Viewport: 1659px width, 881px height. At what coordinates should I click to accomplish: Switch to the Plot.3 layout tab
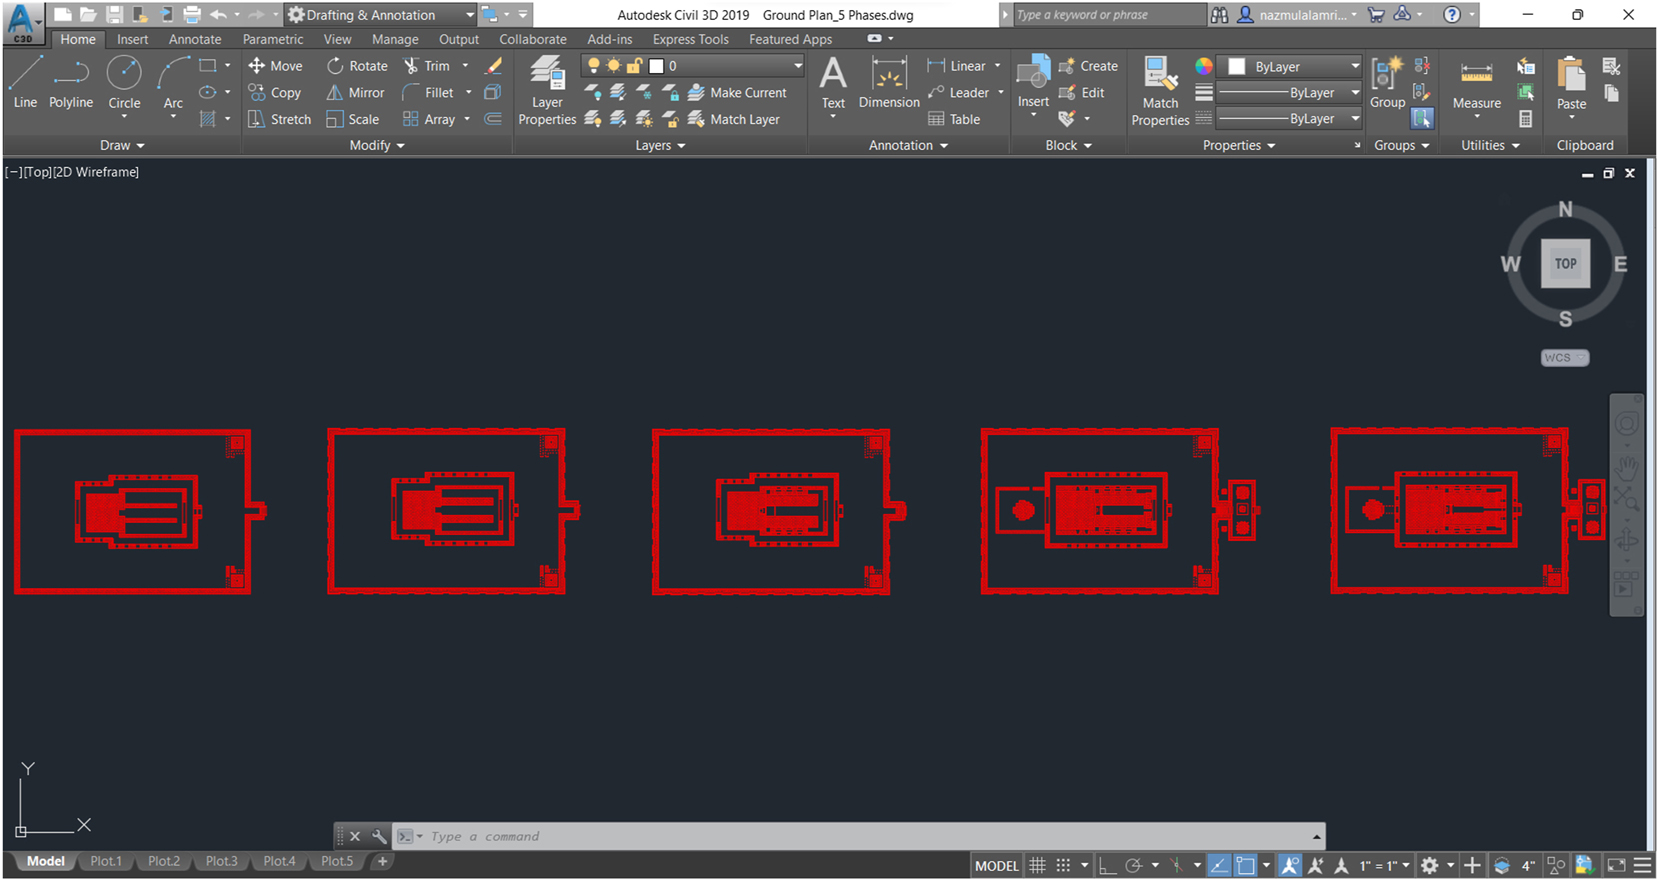221,861
